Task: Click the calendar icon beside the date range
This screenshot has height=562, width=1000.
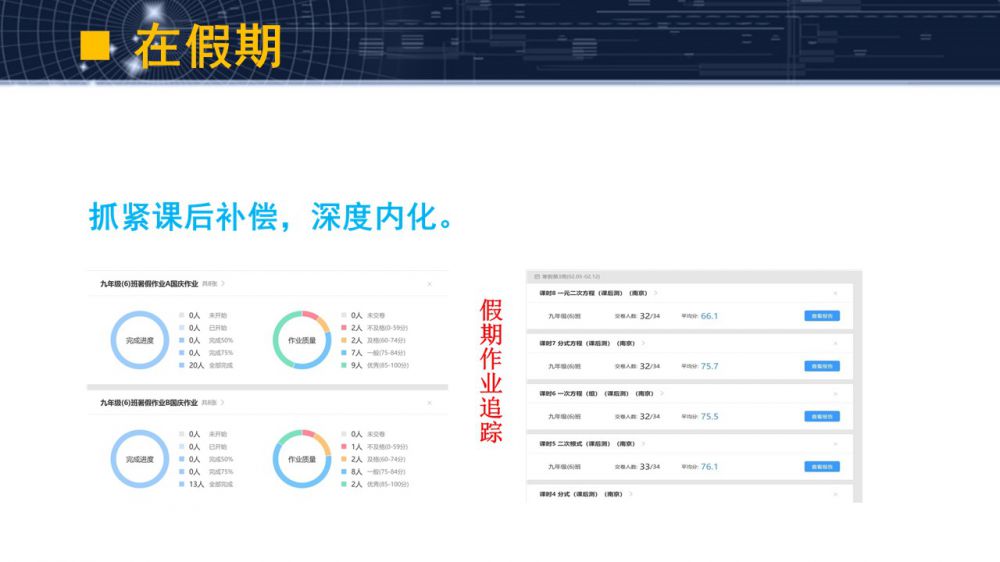Action: [x=537, y=276]
